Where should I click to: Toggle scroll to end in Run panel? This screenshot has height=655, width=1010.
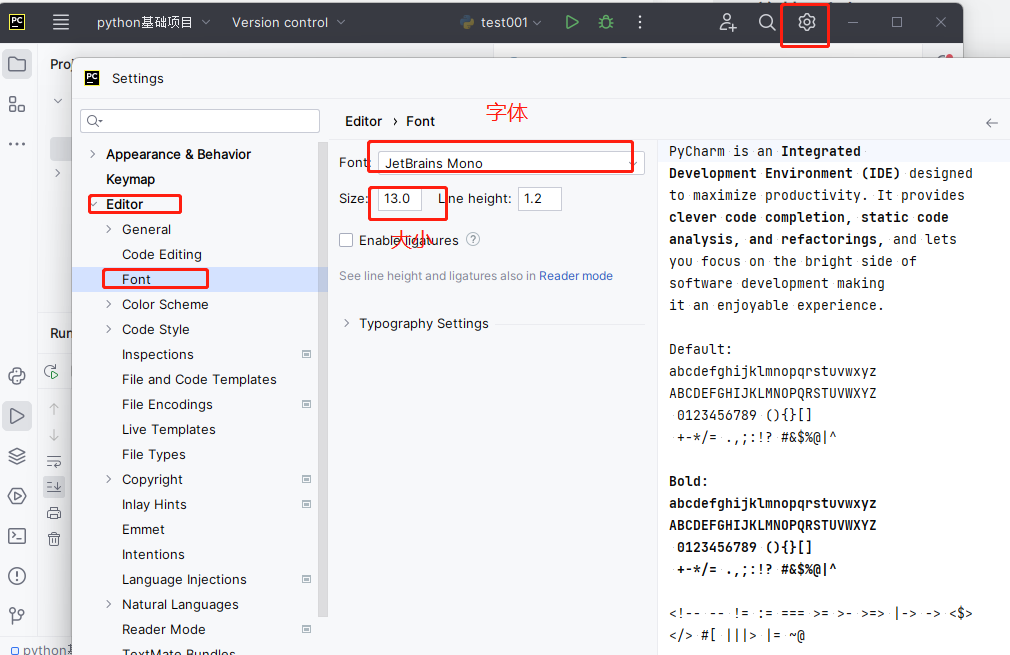tap(54, 486)
